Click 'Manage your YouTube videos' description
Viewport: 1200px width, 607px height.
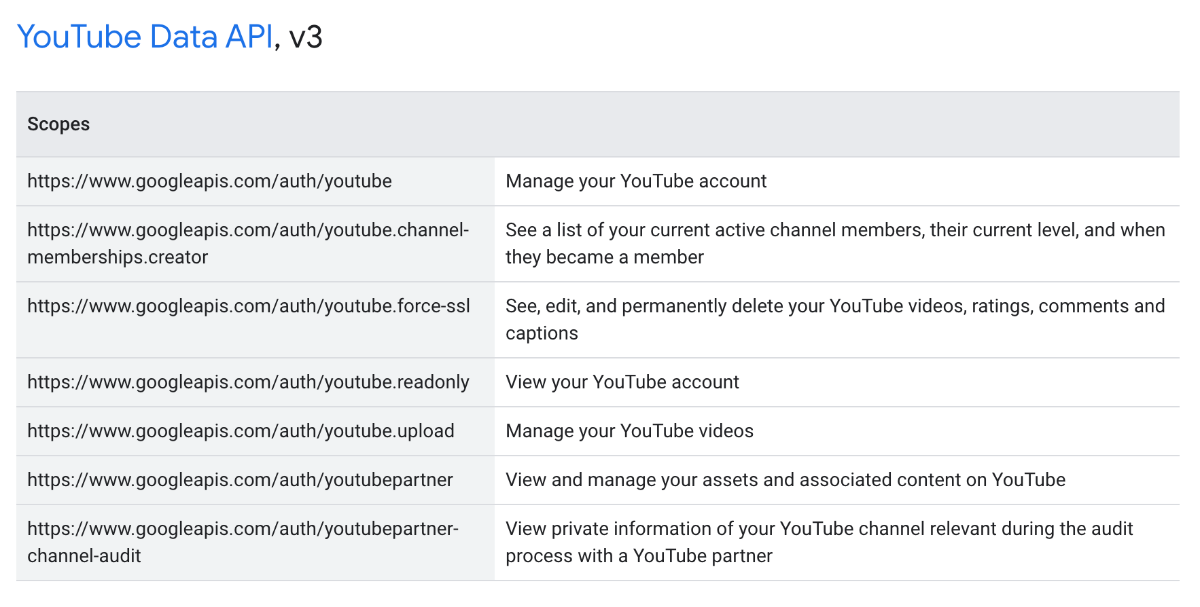point(630,431)
